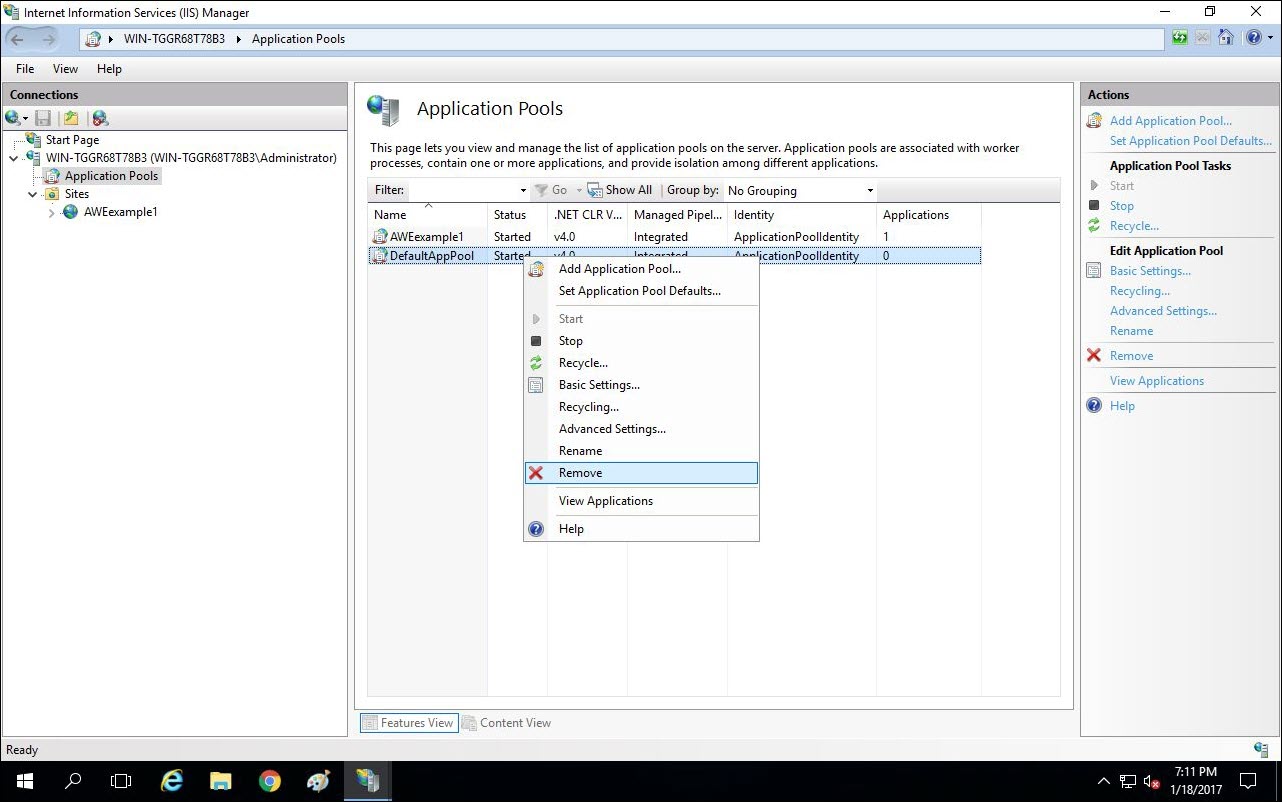1282x802 pixels.
Task: Choose Add Application Pool in context menu
Action: [641, 269]
